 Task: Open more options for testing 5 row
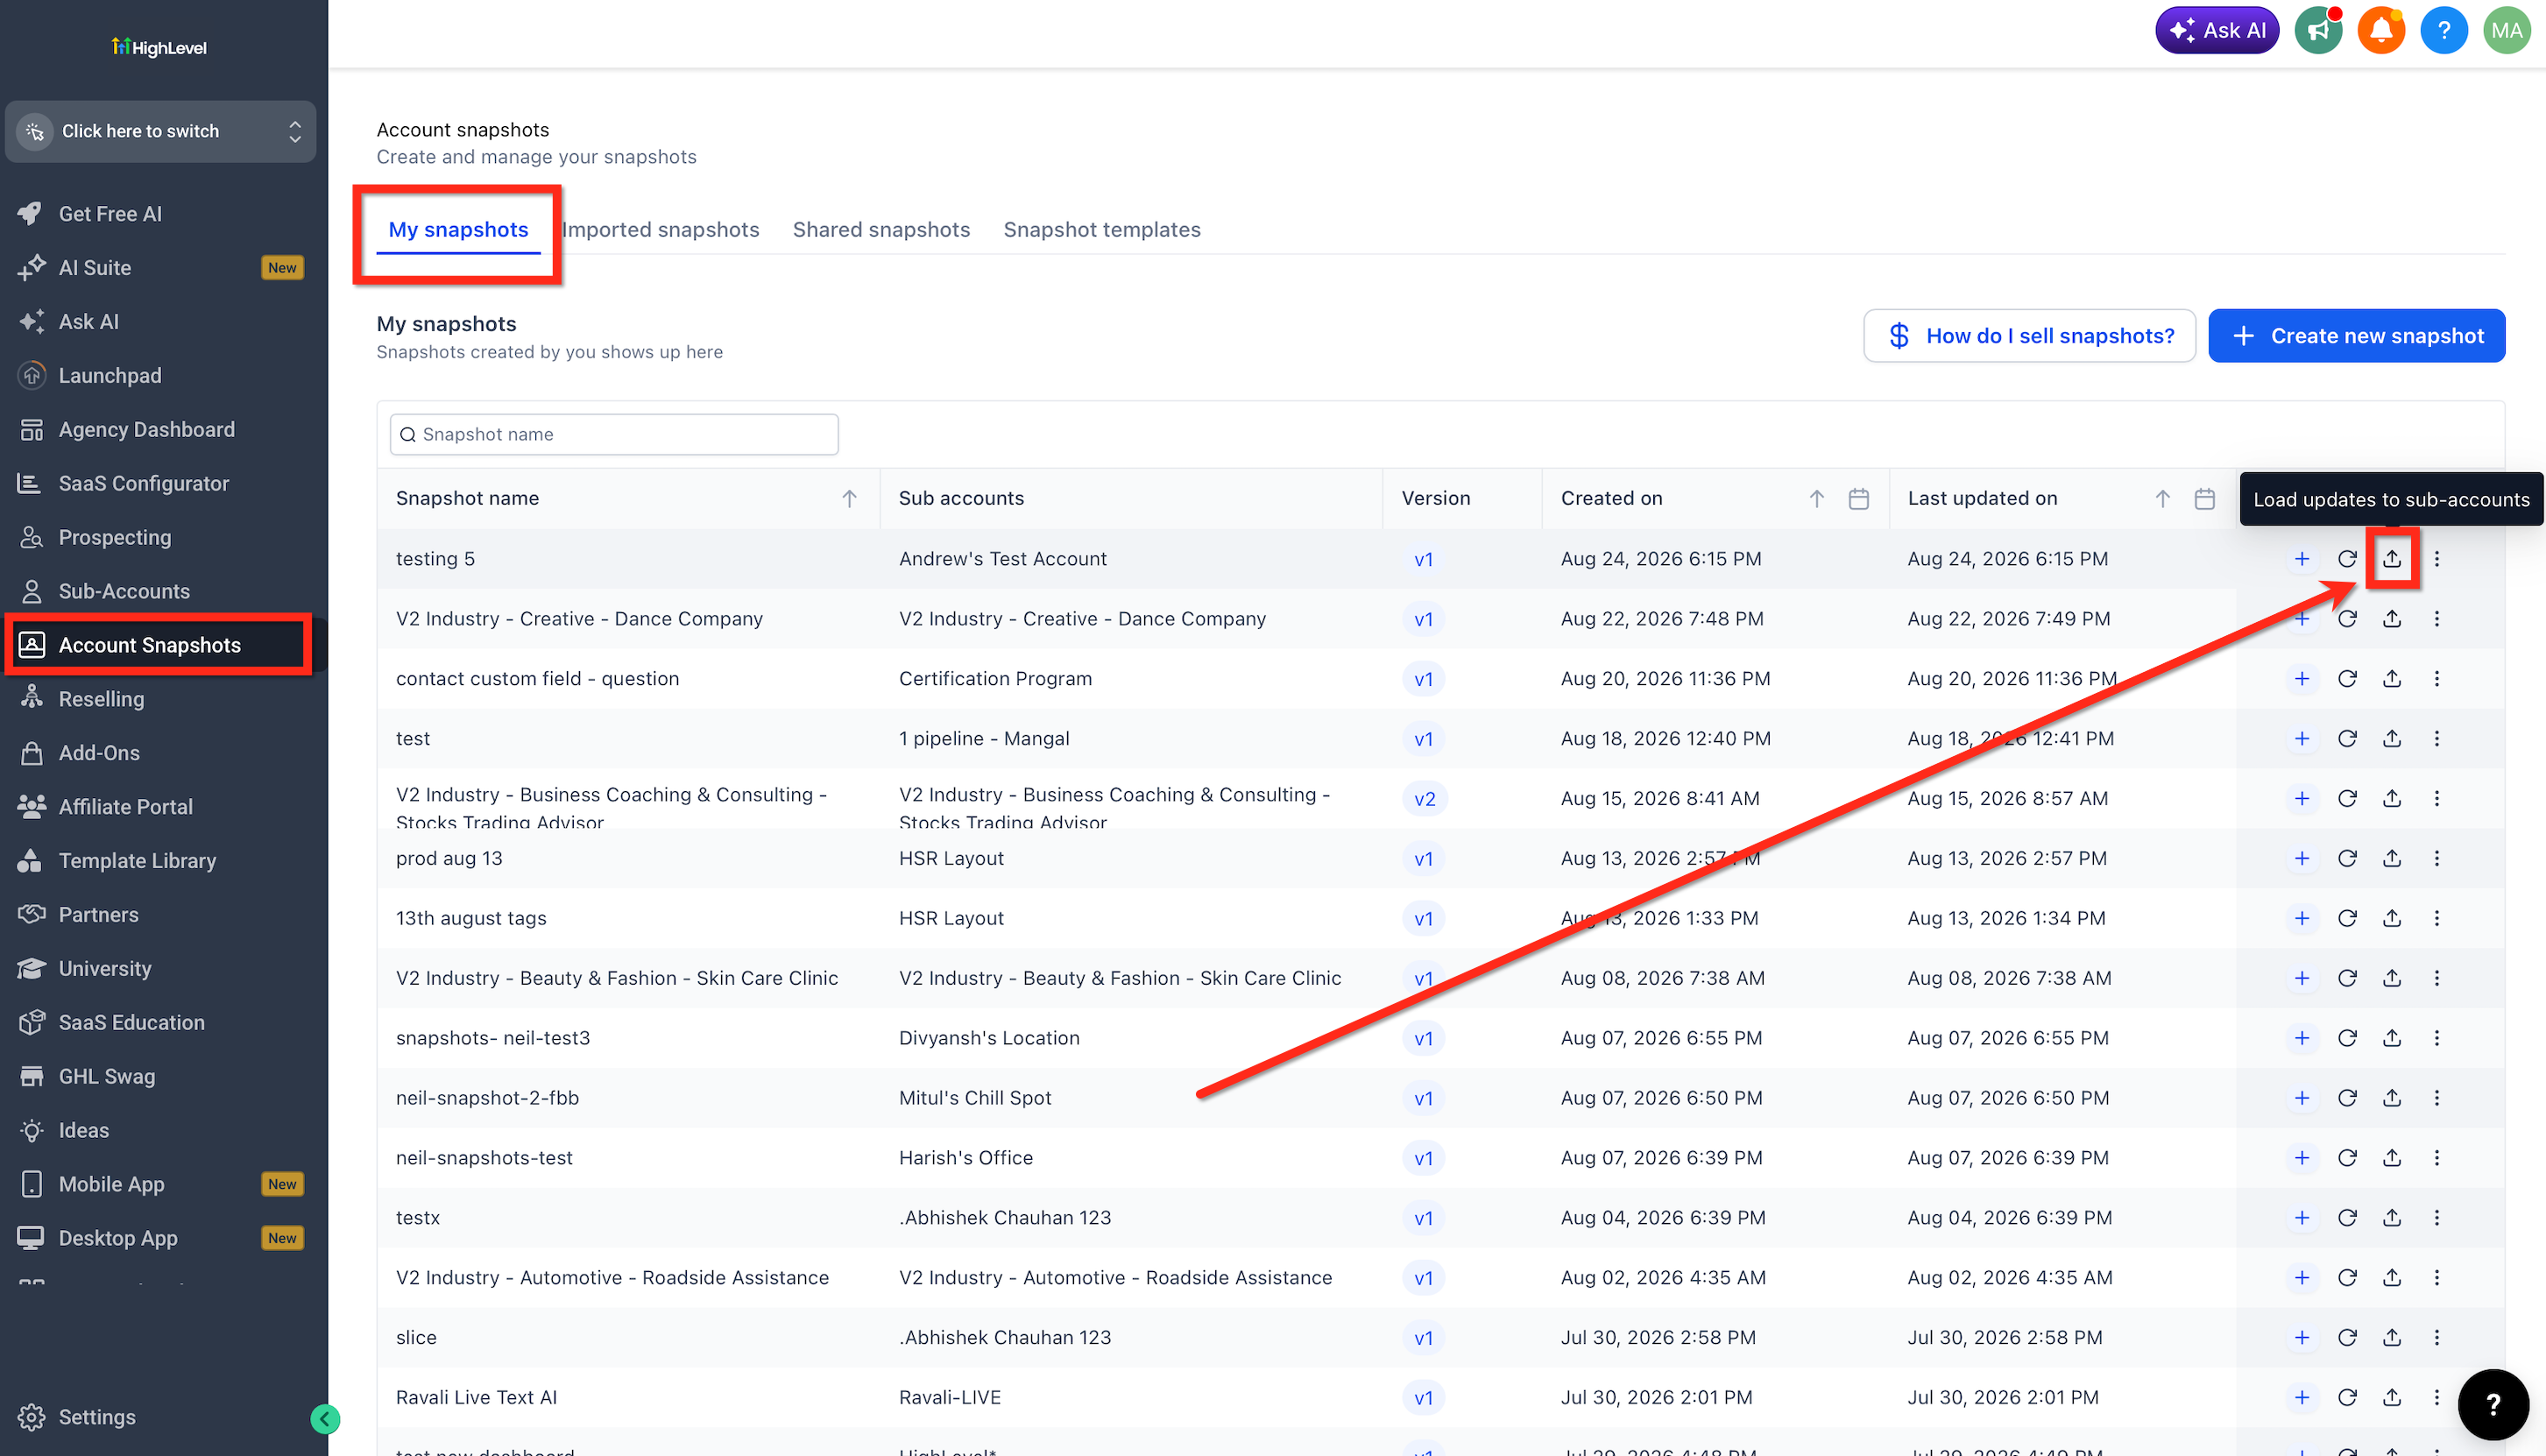pyautogui.click(x=2437, y=559)
